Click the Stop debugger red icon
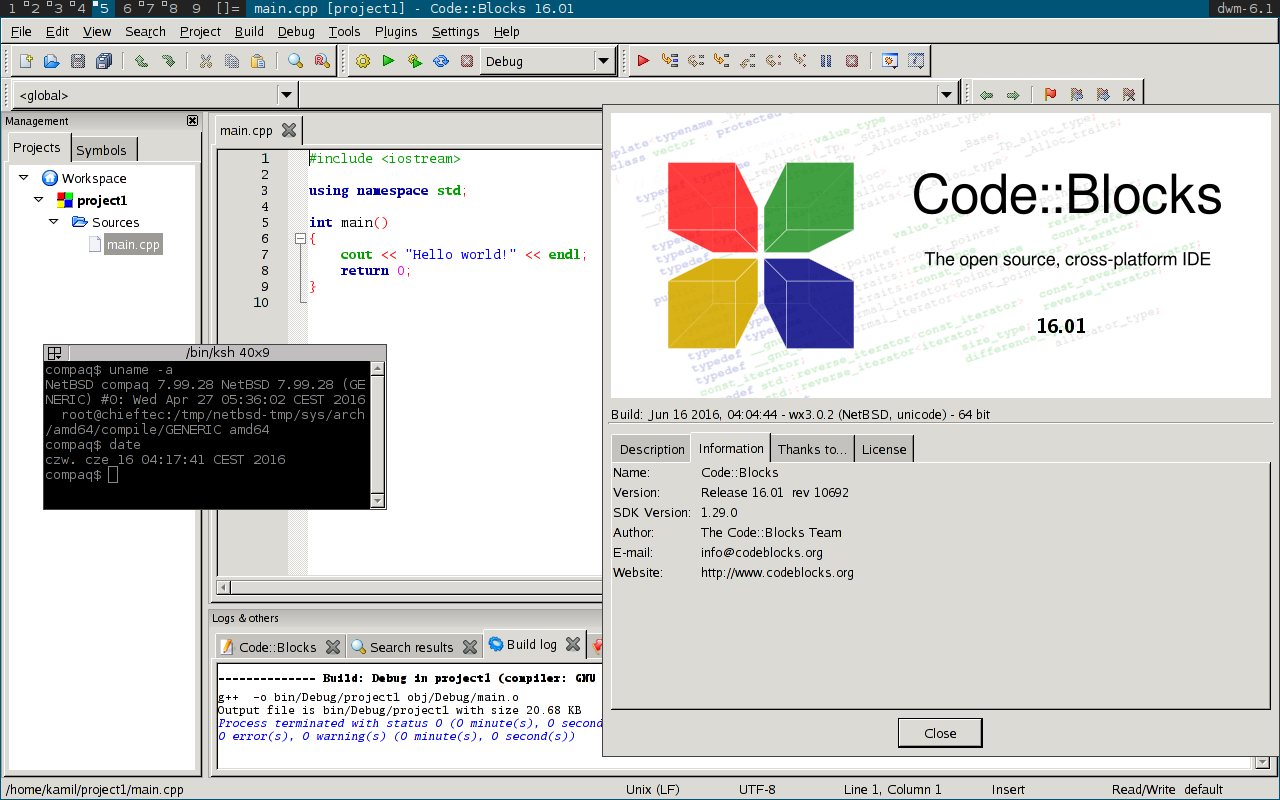 (x=852, y=61)
